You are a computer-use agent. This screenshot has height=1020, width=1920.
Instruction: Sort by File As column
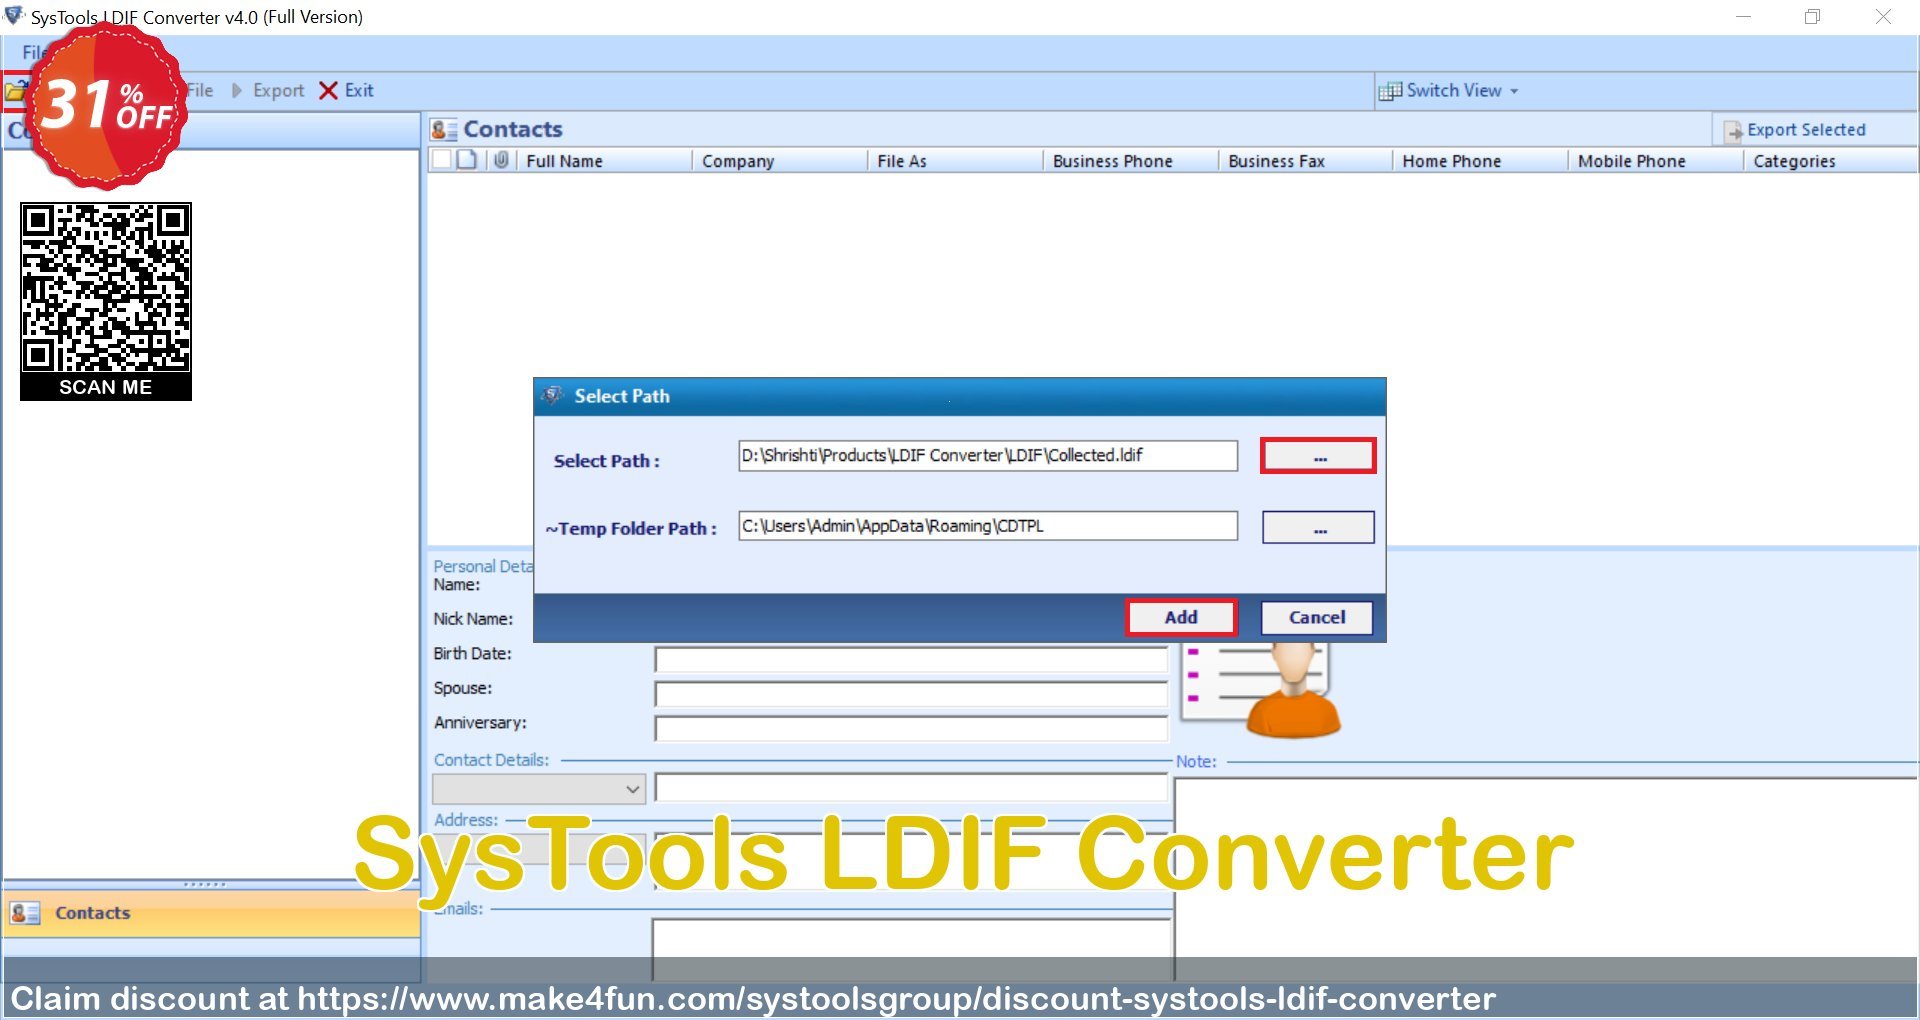coord(955,161)
